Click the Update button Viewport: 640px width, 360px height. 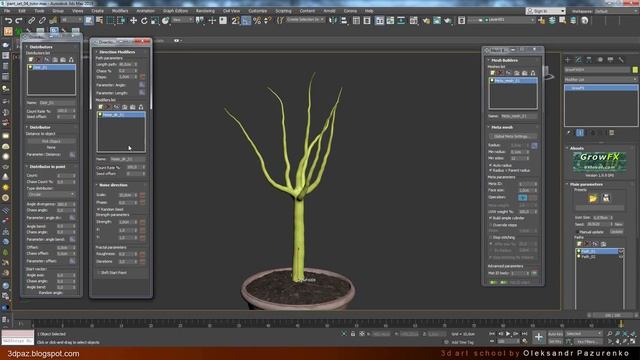click(x=616, y=232)
